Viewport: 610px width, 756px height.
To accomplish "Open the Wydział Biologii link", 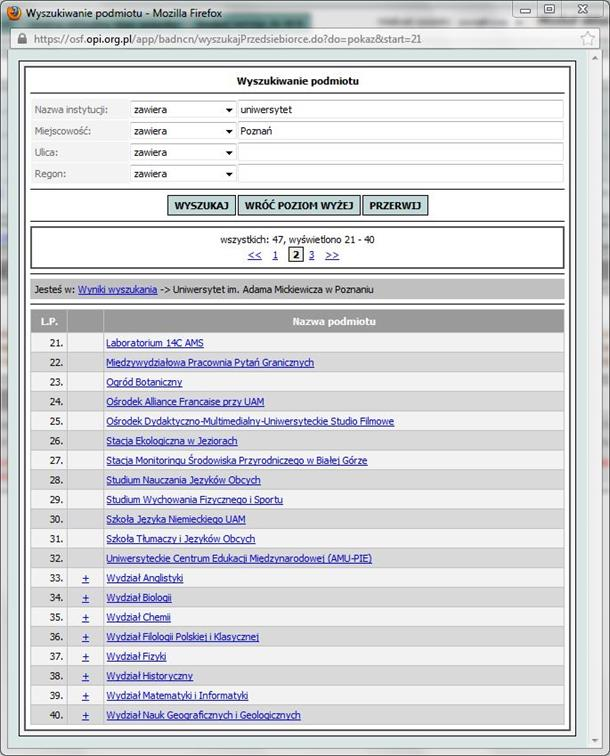I will [x=139, y=598].
